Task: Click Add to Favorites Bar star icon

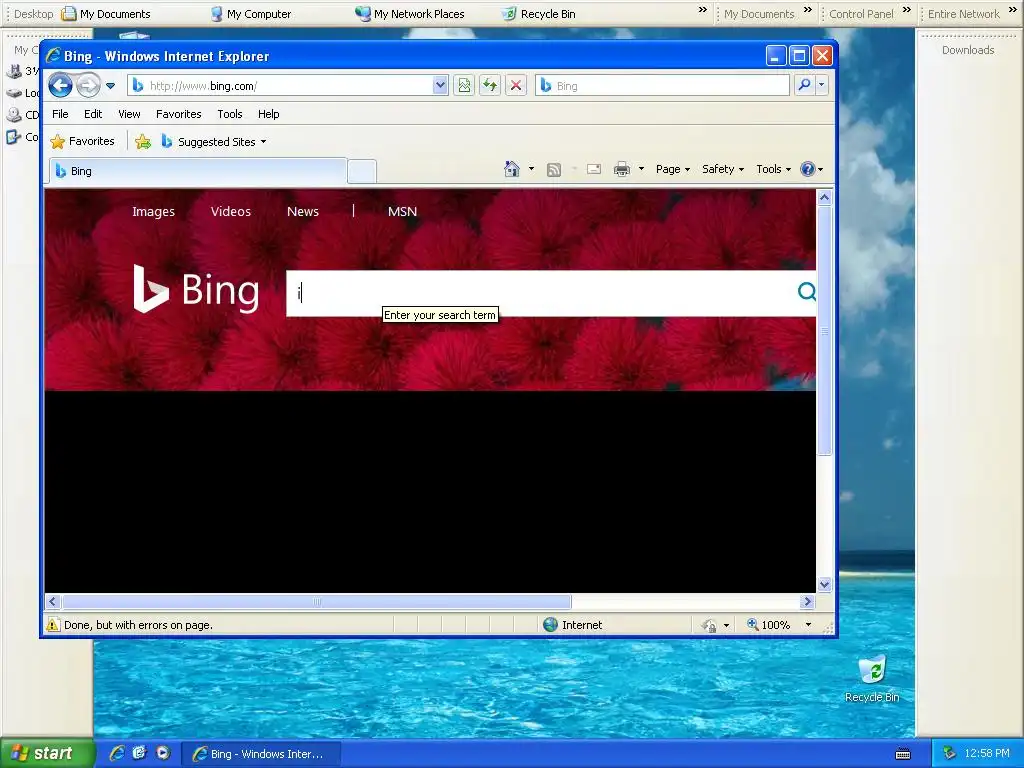Action: 142,142
